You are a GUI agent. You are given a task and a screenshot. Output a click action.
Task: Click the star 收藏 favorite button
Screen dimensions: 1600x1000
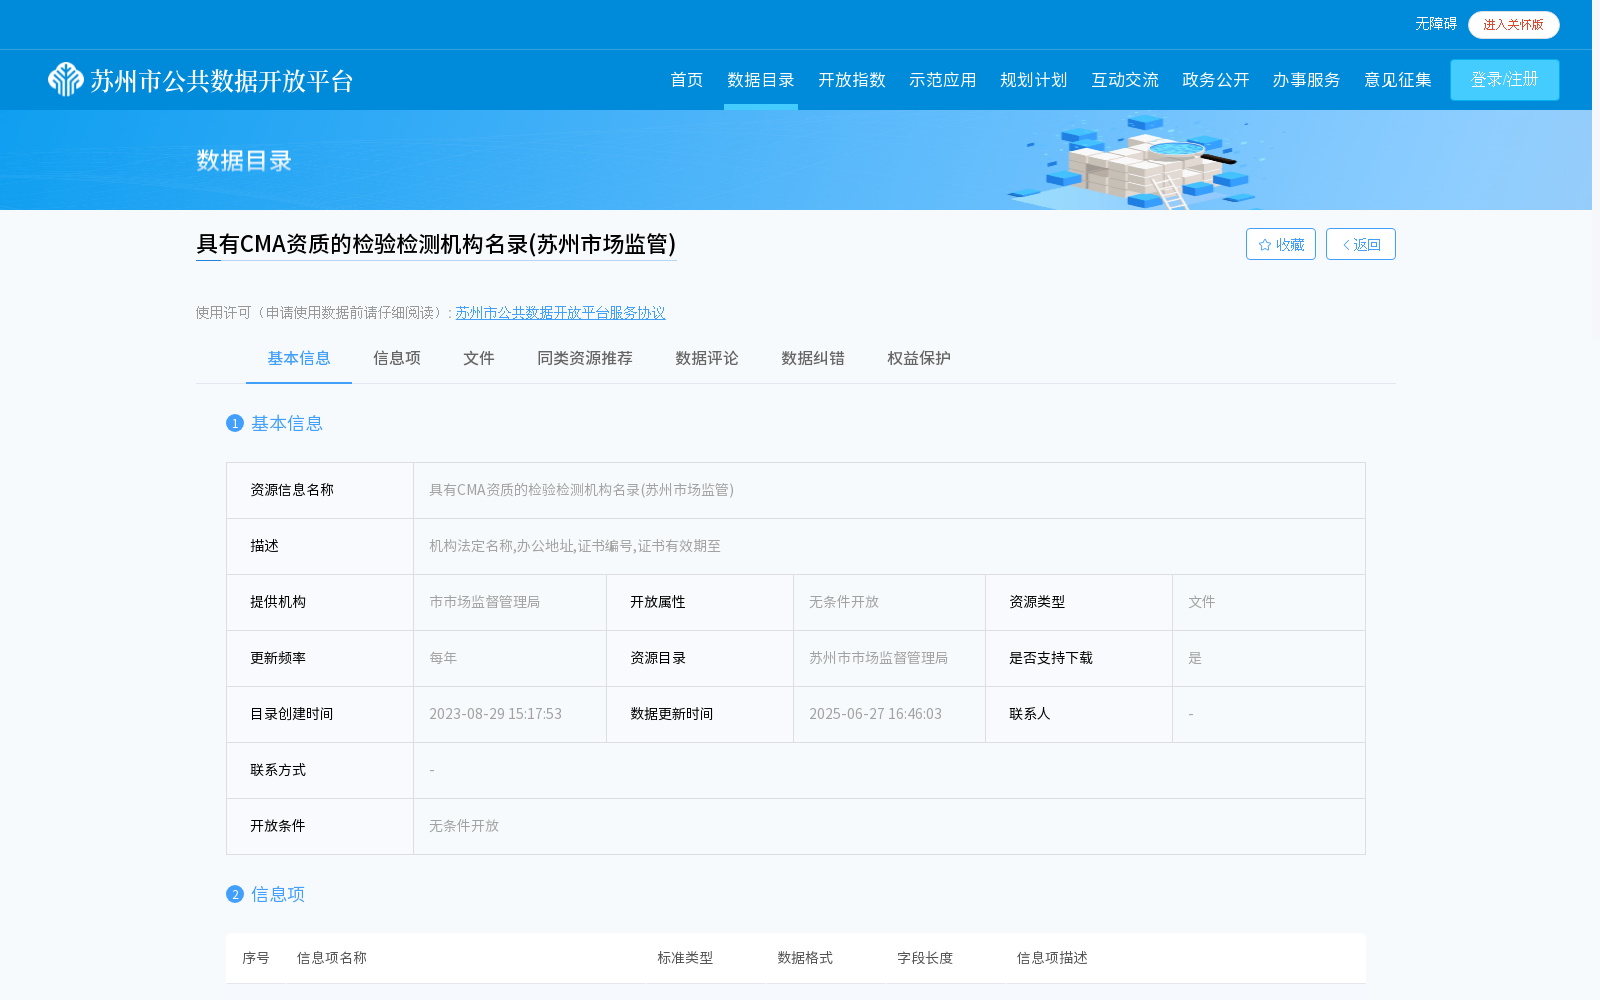[x=1280, y=244]
